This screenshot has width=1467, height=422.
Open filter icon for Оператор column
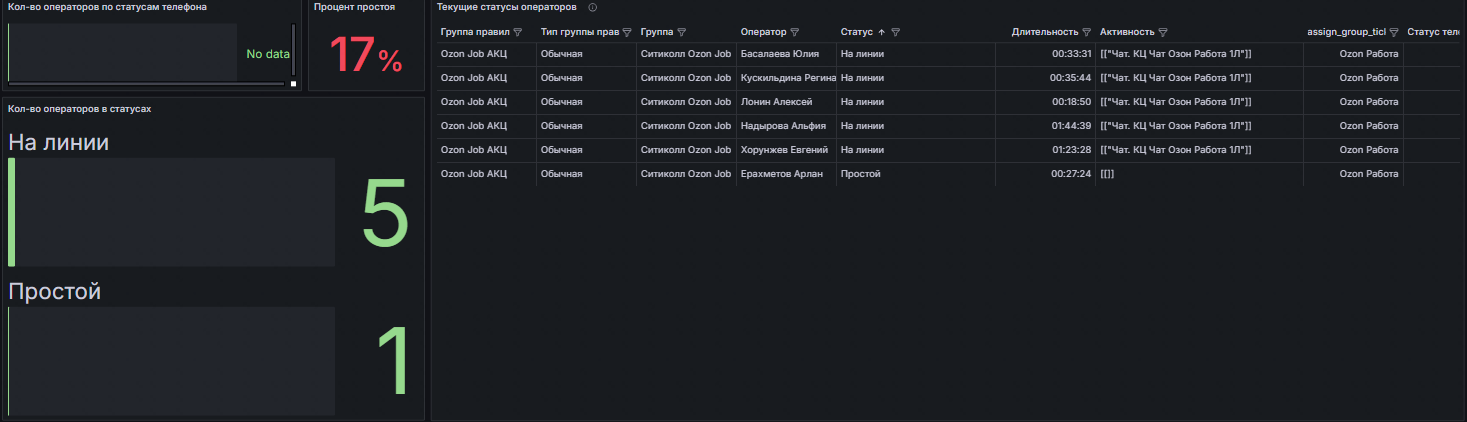click(x=795, y=32)
